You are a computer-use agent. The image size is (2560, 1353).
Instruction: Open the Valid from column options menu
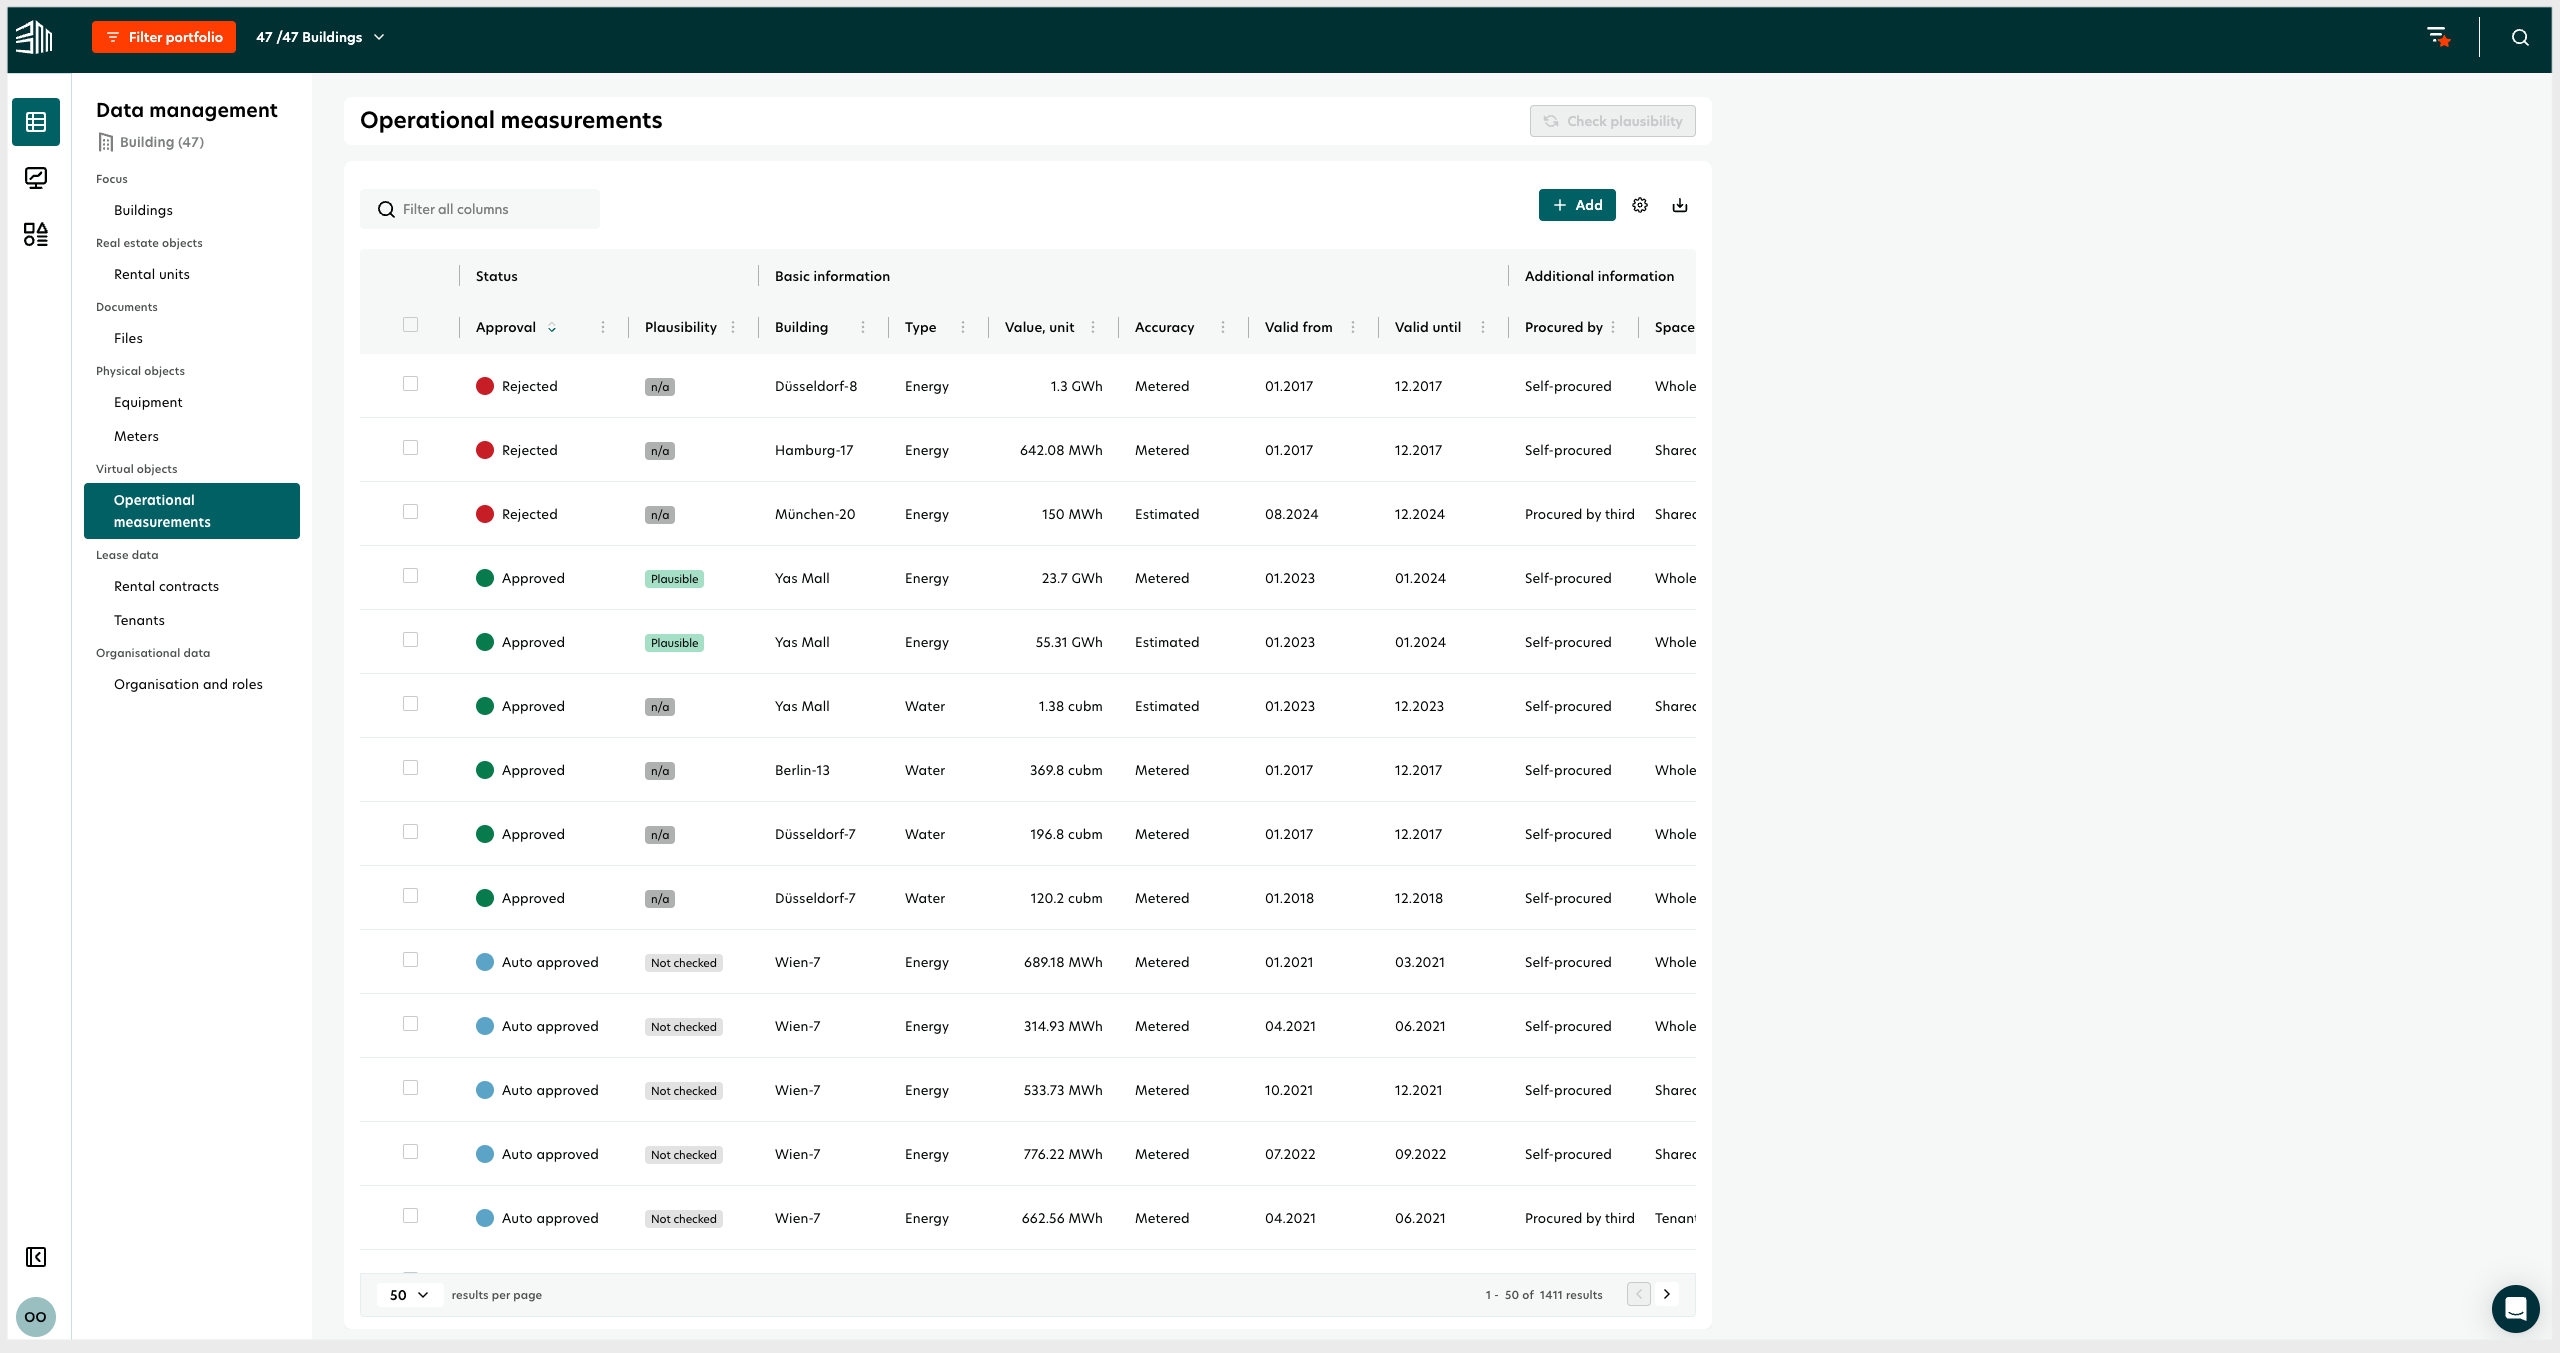1353,327
